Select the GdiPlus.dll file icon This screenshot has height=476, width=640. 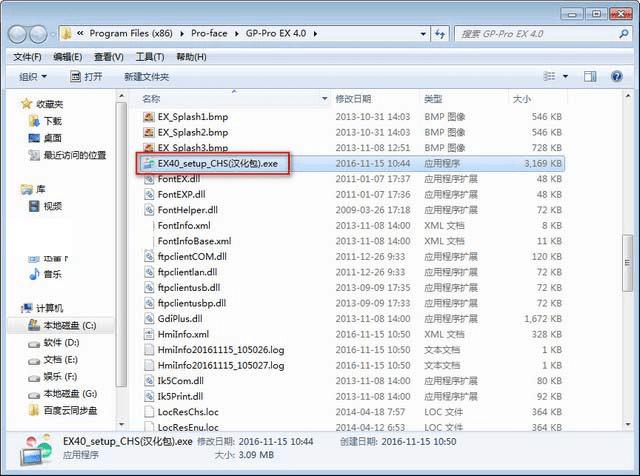[x=149, y=318]
